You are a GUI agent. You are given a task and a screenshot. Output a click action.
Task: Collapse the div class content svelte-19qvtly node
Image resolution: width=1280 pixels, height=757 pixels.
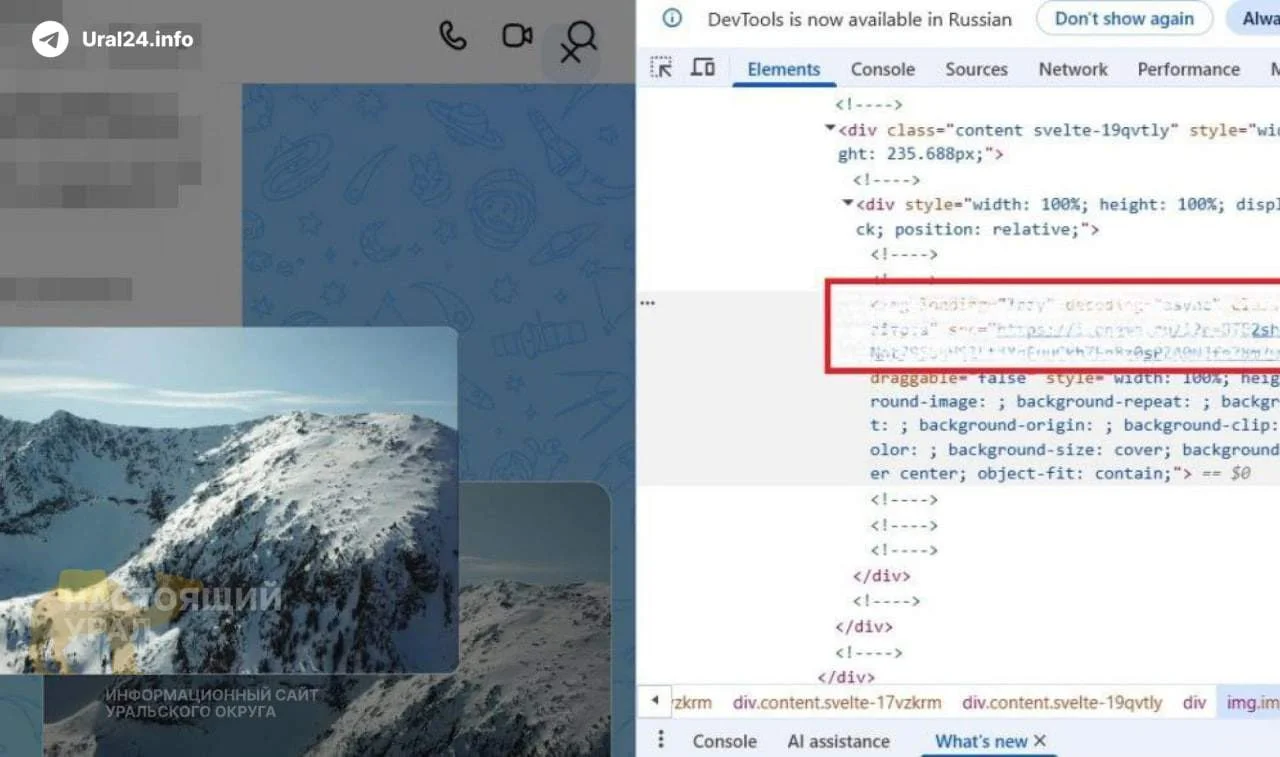tap(830, 129)
